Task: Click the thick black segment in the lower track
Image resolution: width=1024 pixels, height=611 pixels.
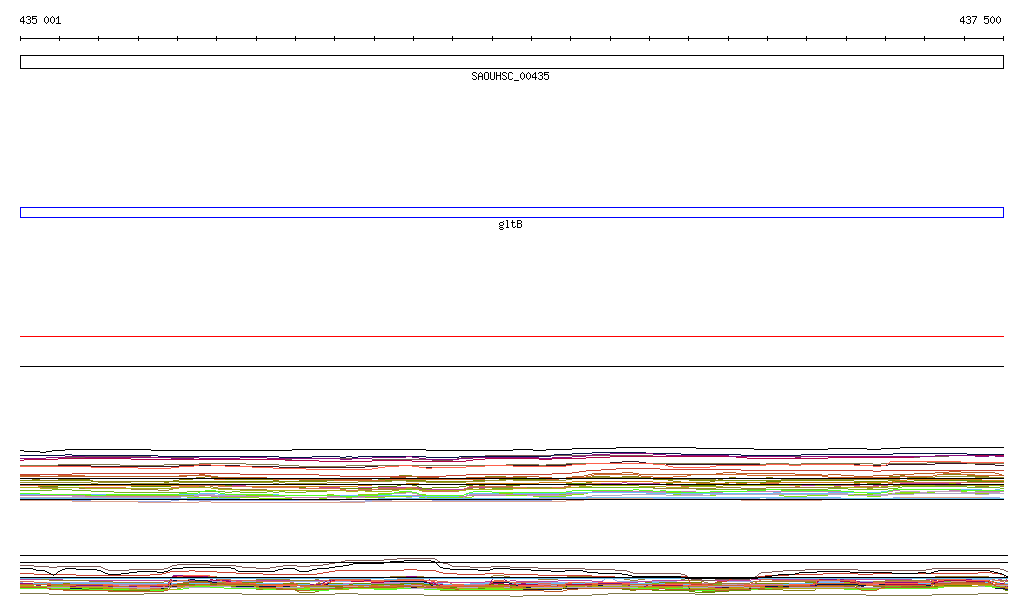Action: point(720,577)
